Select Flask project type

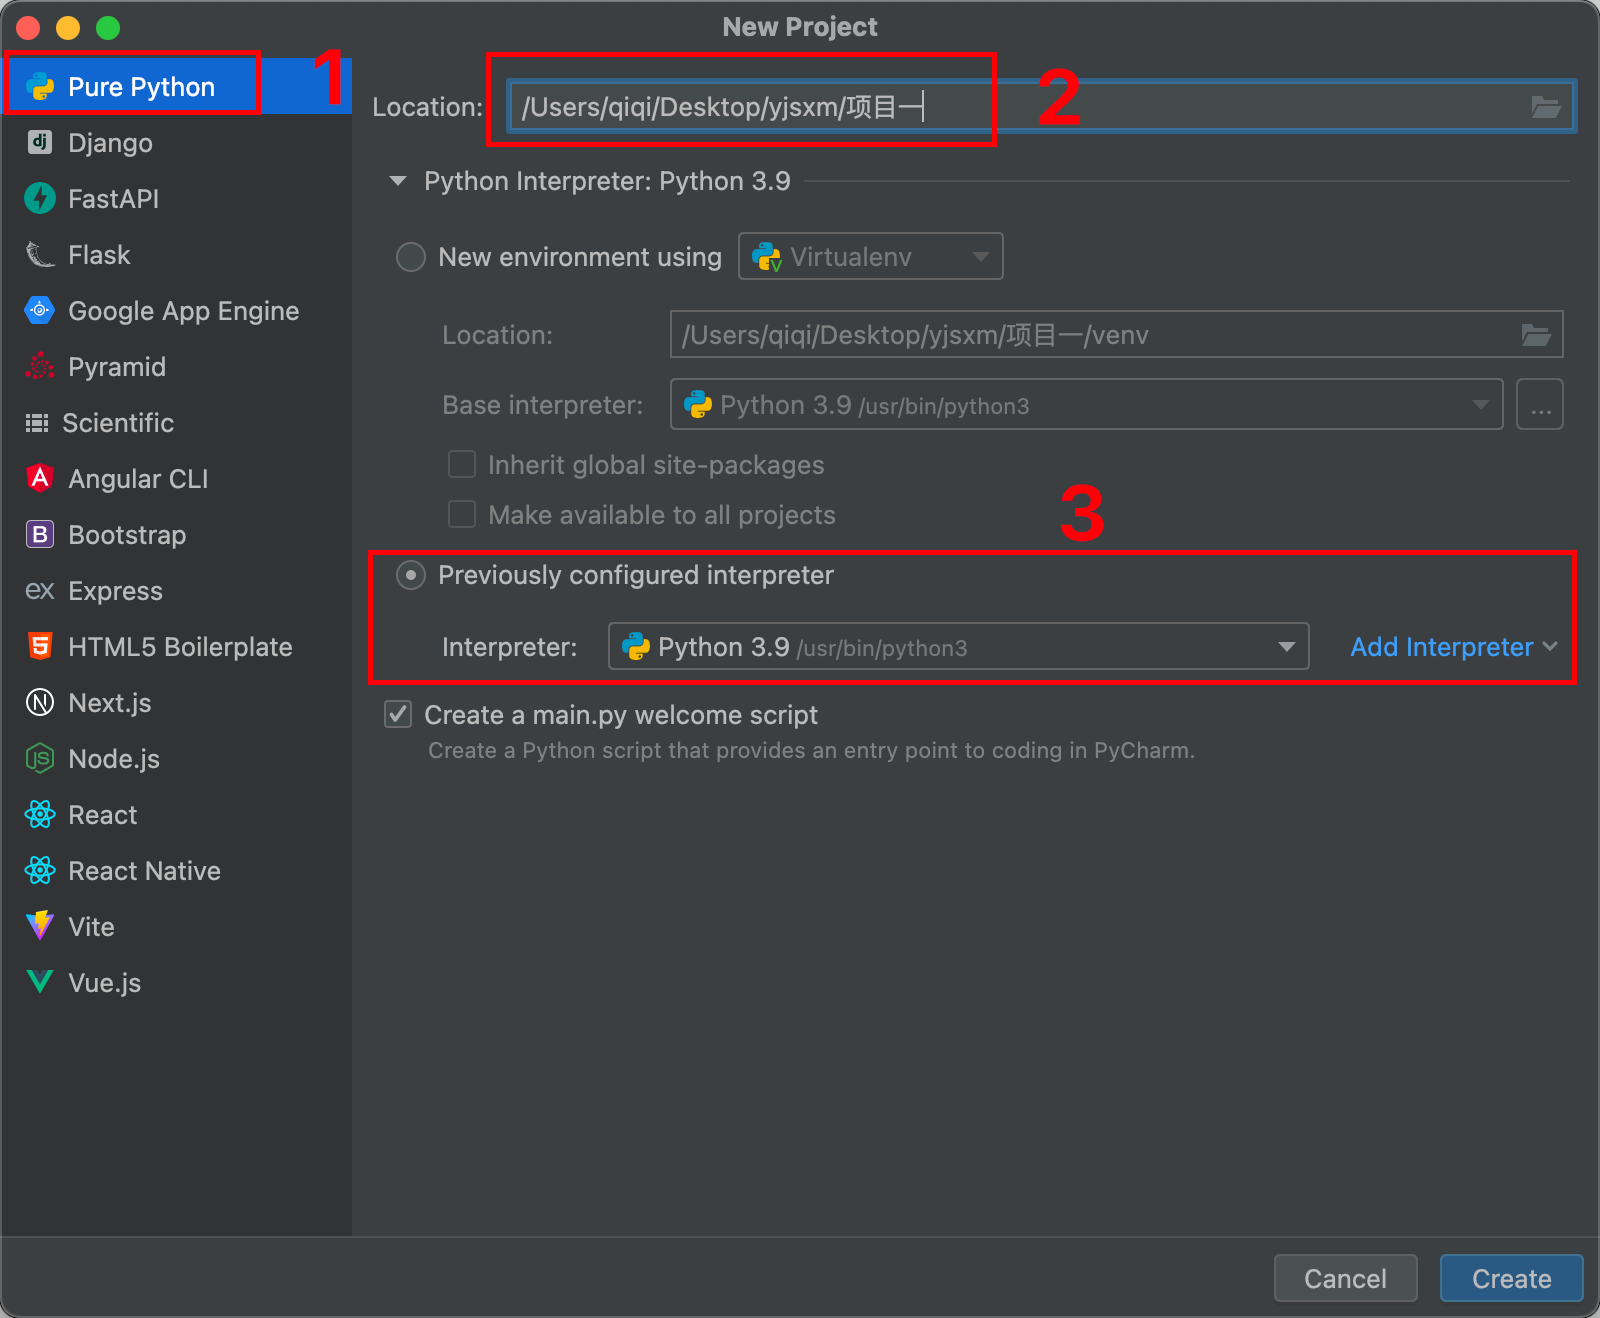(x=176, y=254)
